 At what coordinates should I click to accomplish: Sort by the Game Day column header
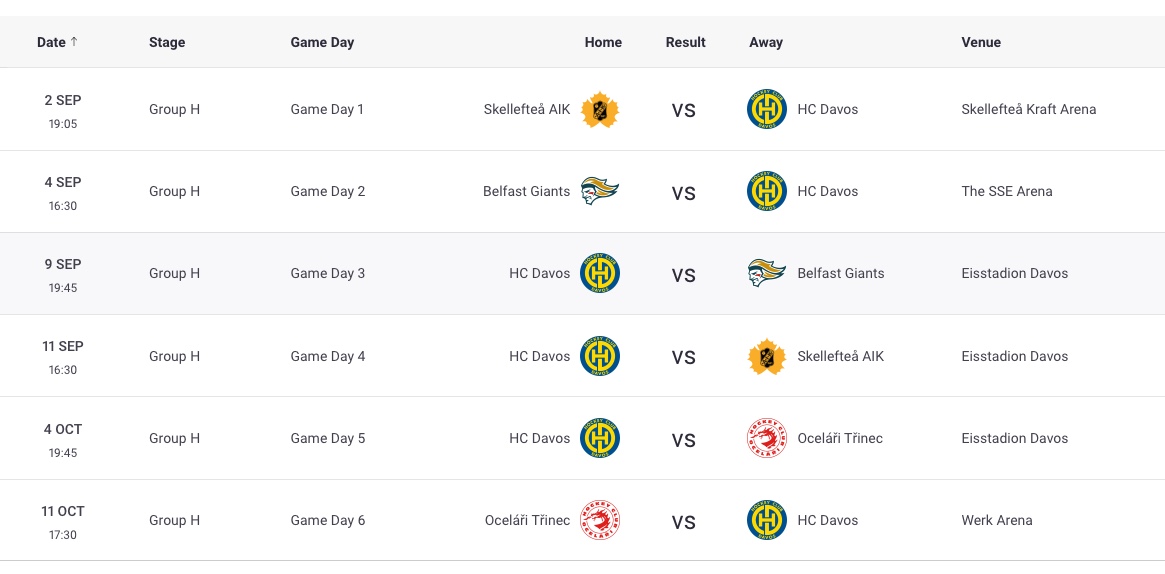322,42
